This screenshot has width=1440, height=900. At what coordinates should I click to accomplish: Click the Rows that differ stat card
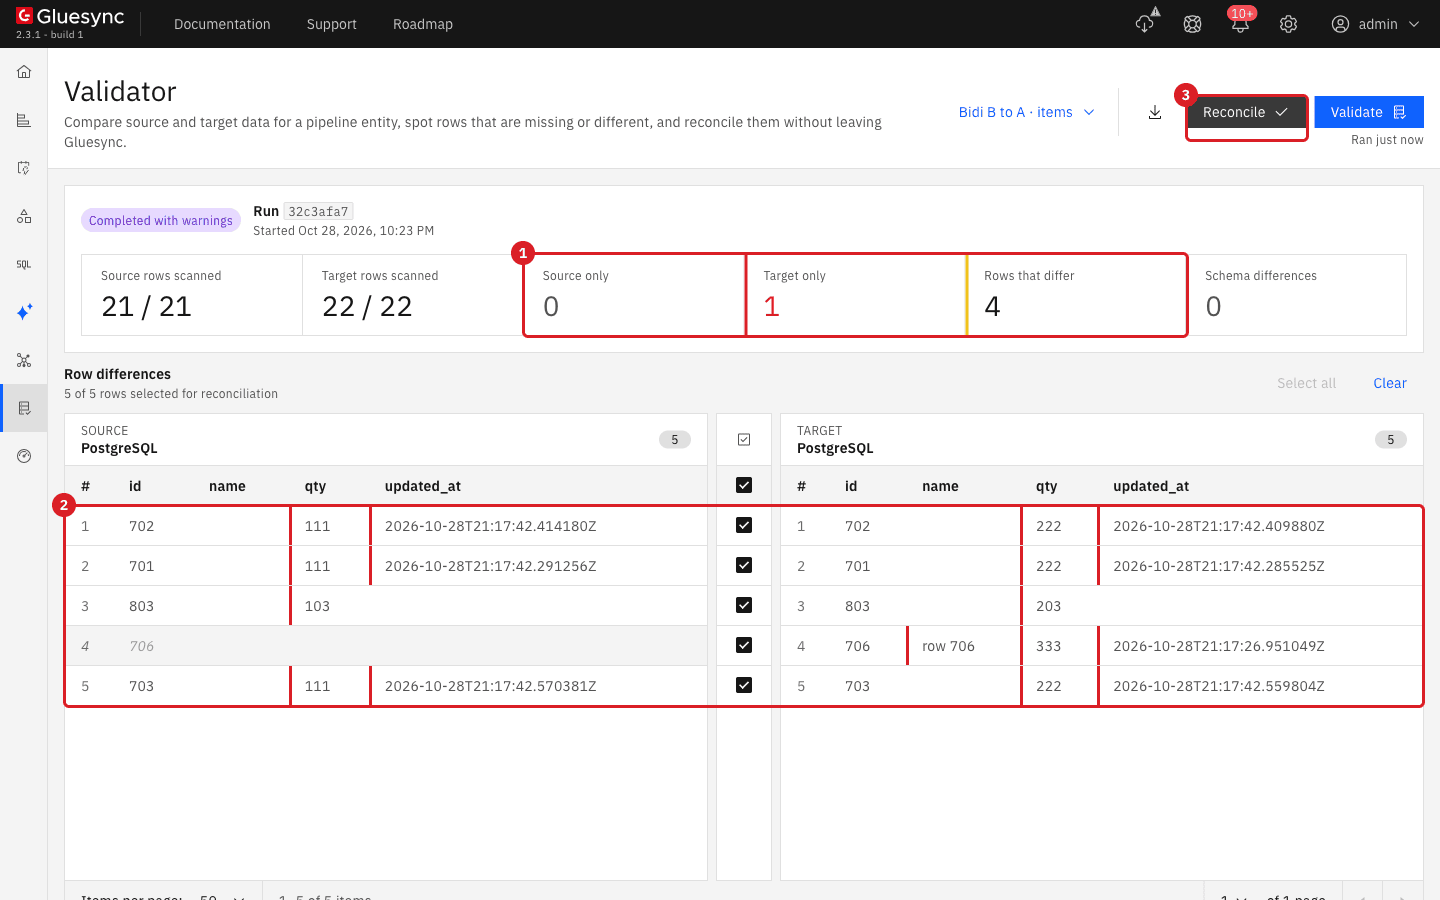[1077, 295]
